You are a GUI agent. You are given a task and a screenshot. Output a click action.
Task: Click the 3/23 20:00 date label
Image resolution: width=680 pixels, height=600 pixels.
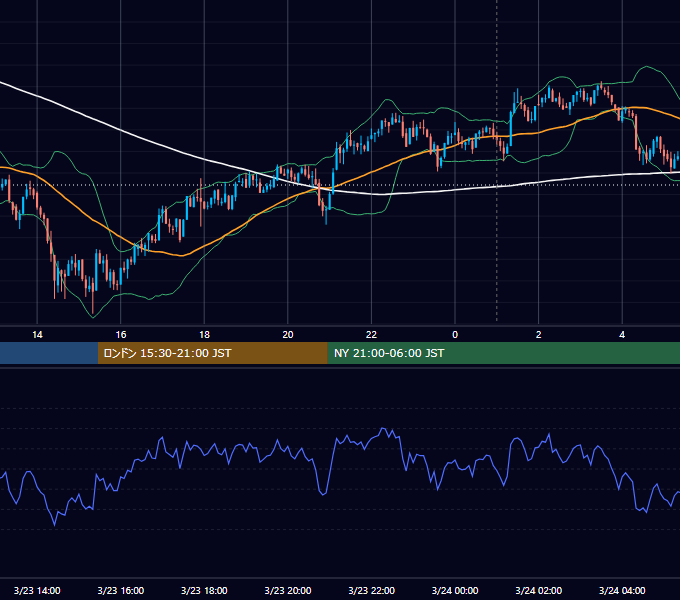(288, 590)
